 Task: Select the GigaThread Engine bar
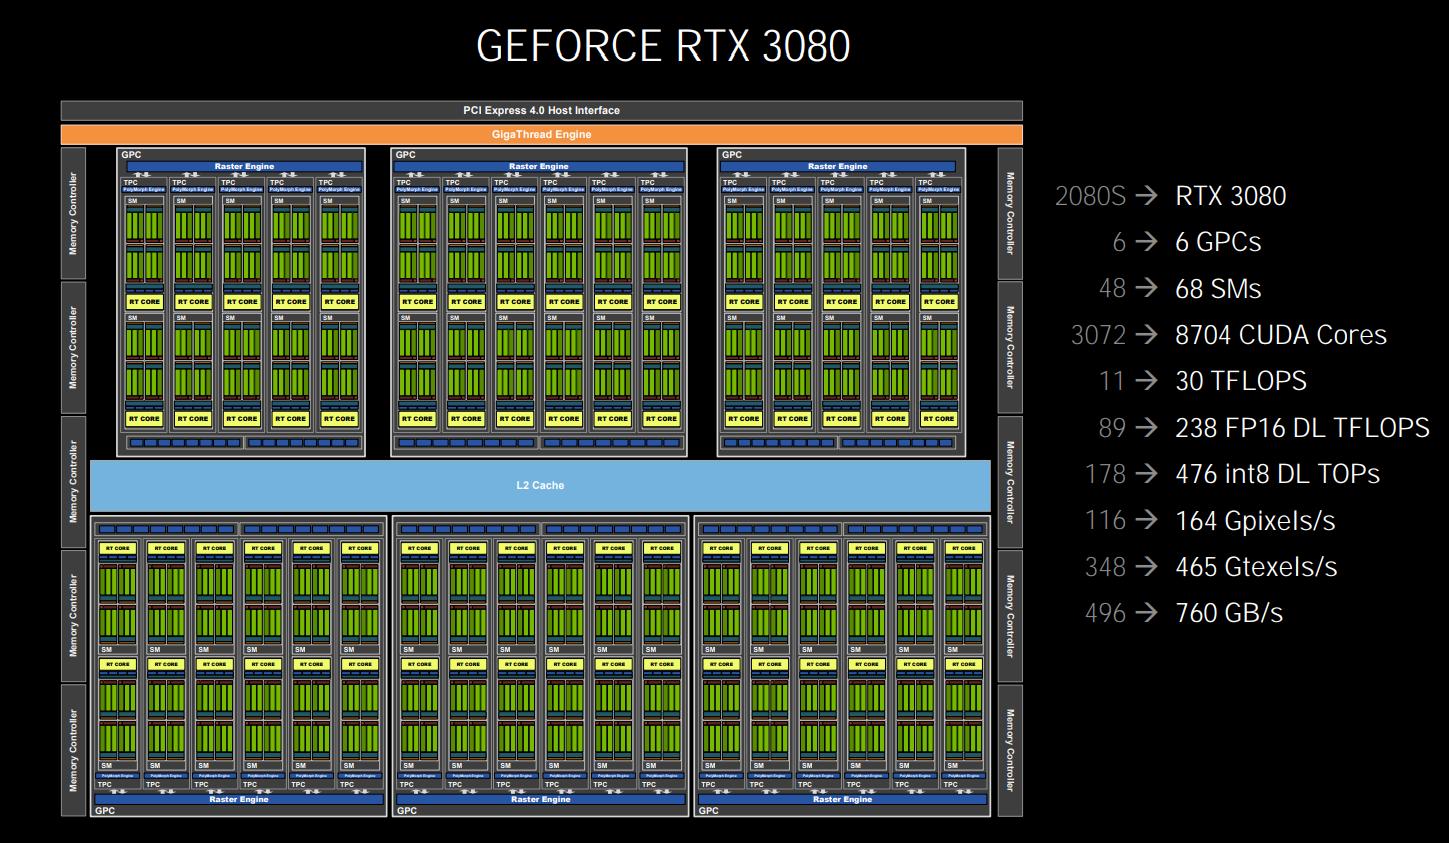click(543, 133)
